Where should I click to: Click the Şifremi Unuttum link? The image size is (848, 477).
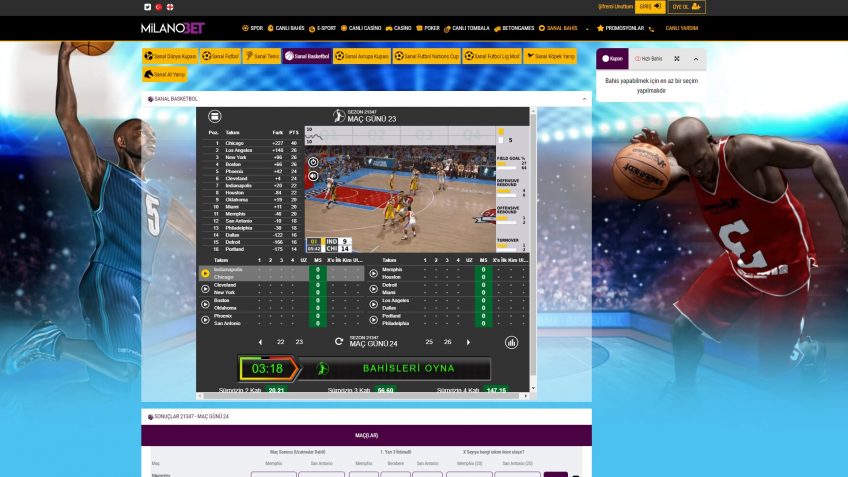[x=615, y=7]
